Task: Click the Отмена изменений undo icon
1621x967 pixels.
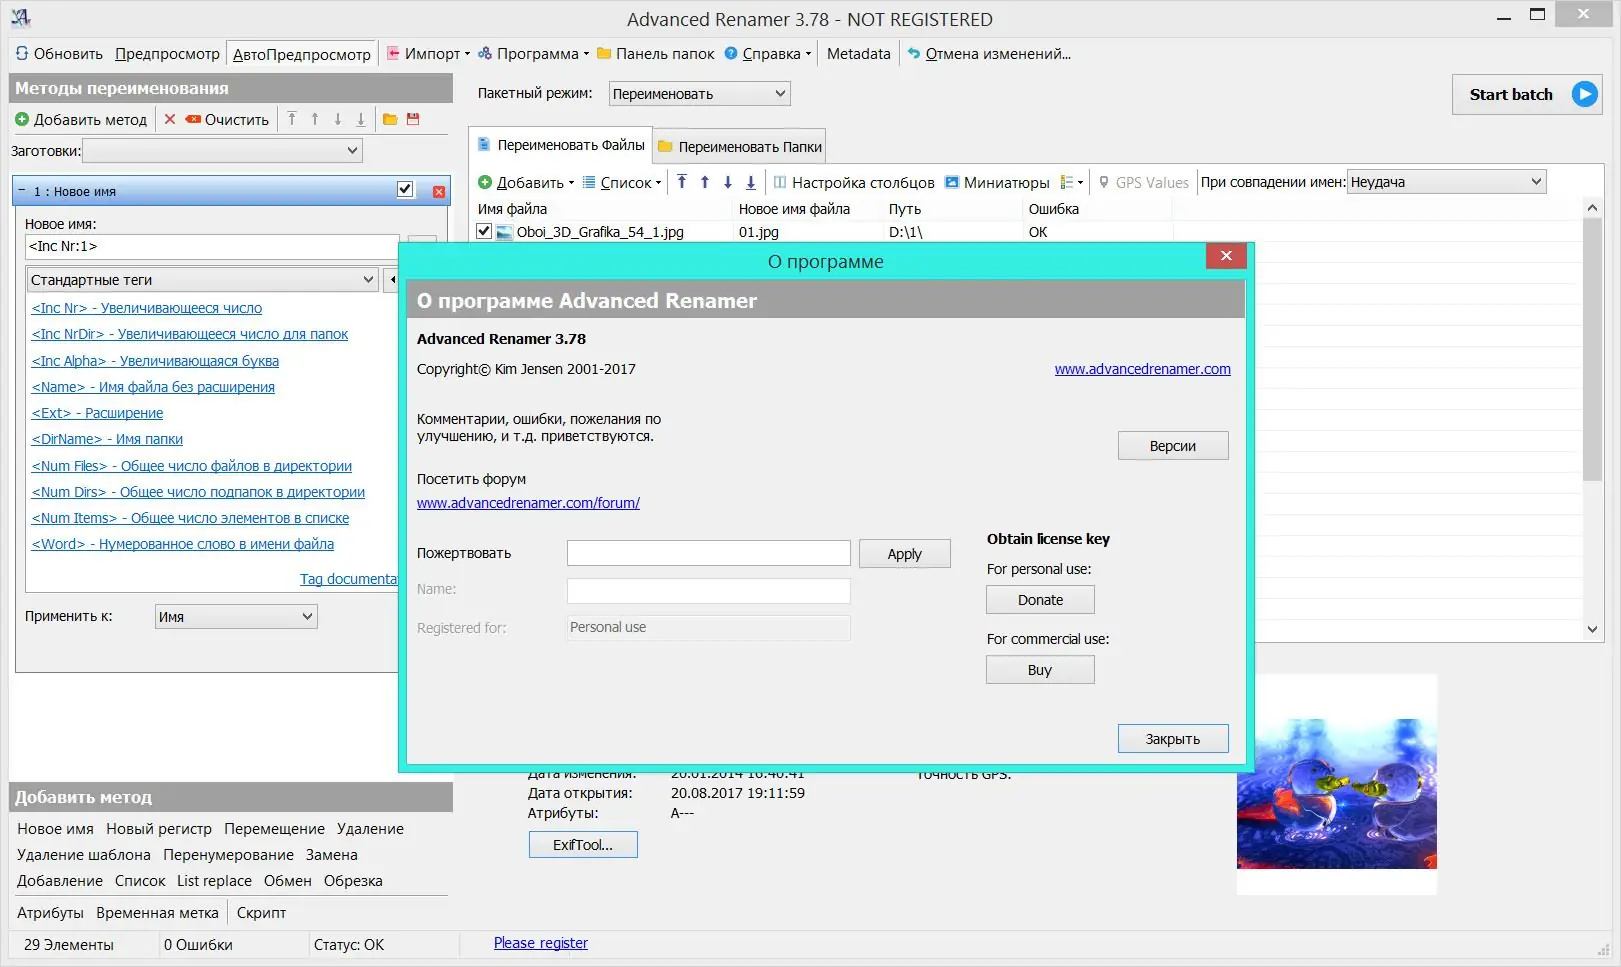Action: point(914,54)
